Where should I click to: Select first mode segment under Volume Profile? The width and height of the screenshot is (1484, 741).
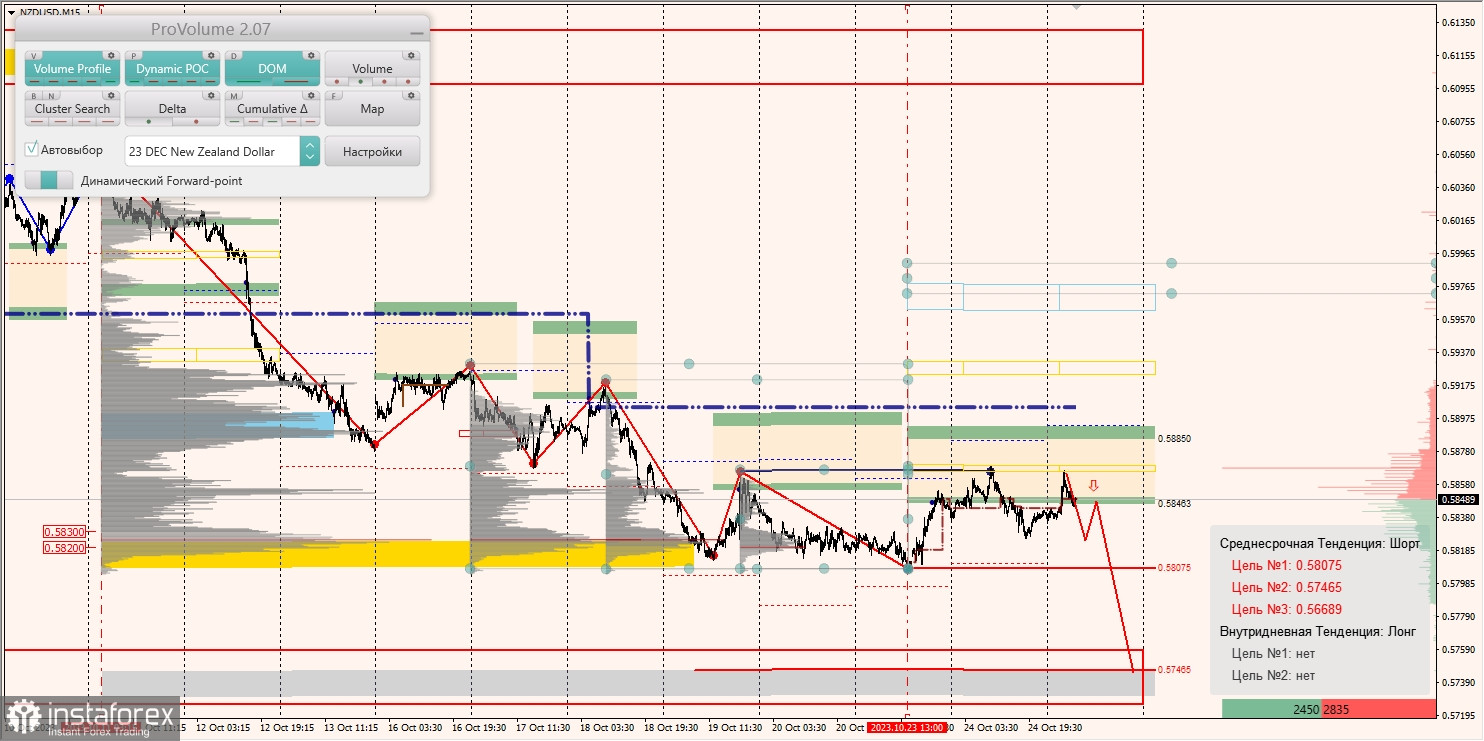pos(35,81)
